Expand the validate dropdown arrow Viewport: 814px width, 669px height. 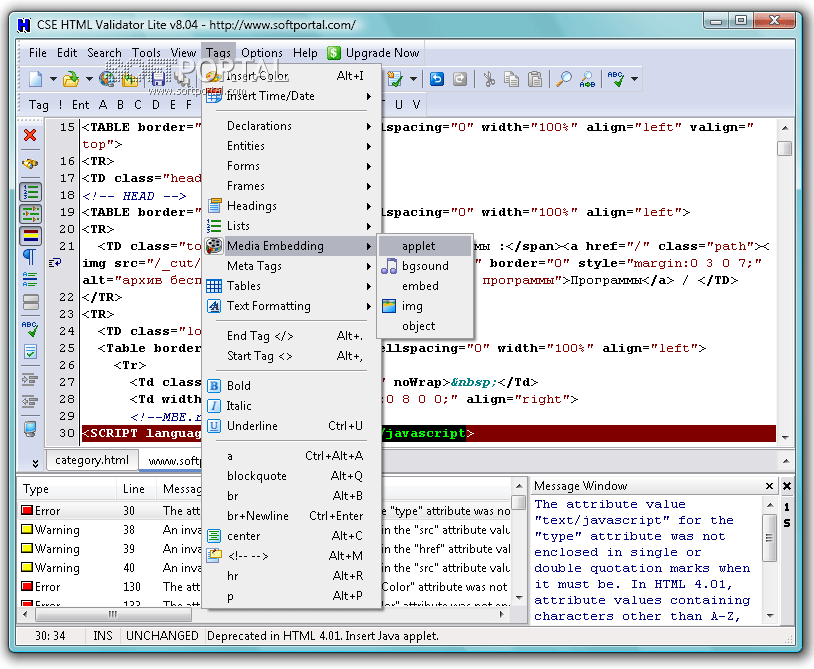413,79
